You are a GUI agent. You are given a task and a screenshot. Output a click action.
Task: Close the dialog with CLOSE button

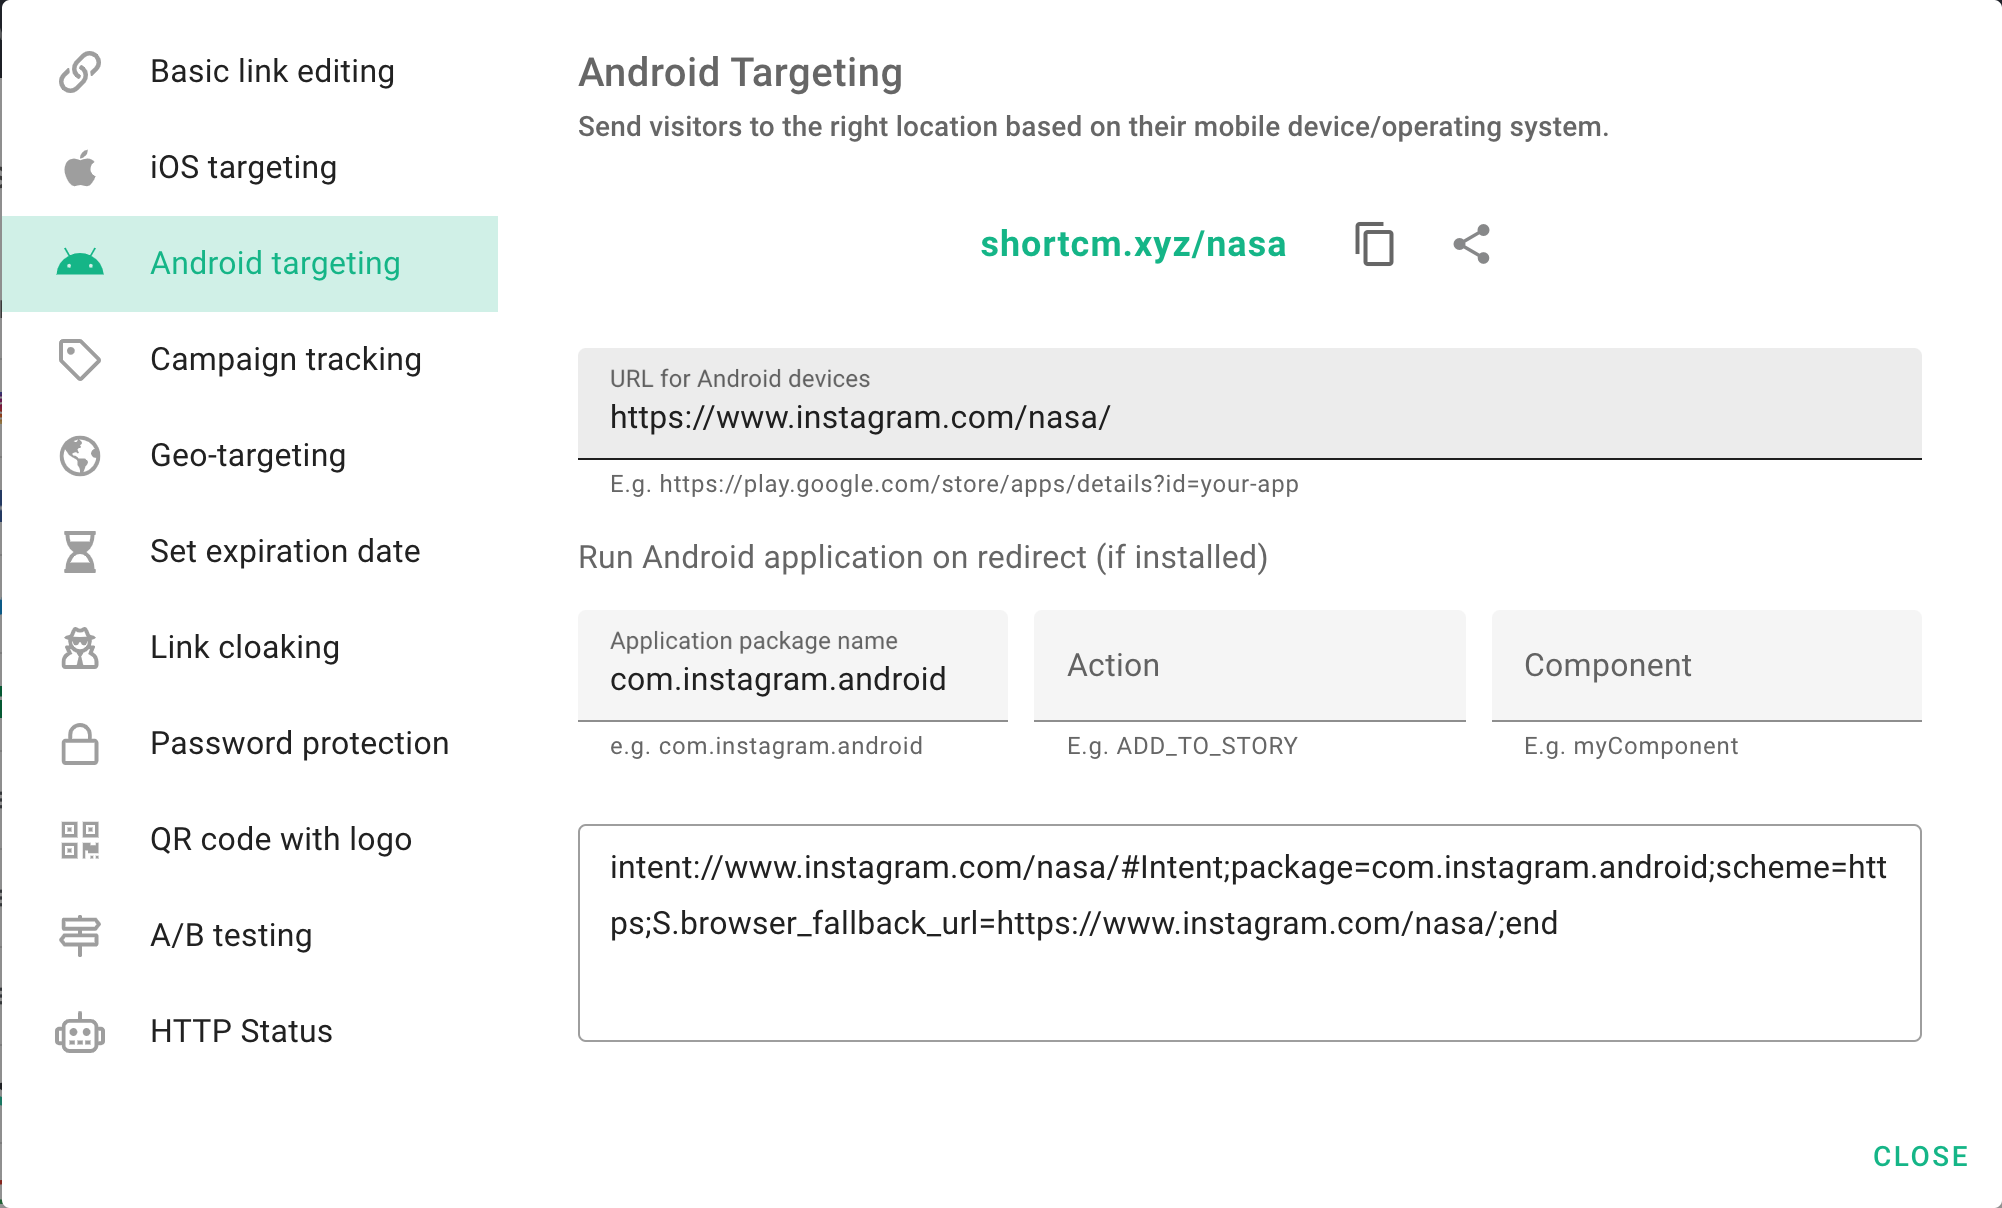[1920, 1157]
